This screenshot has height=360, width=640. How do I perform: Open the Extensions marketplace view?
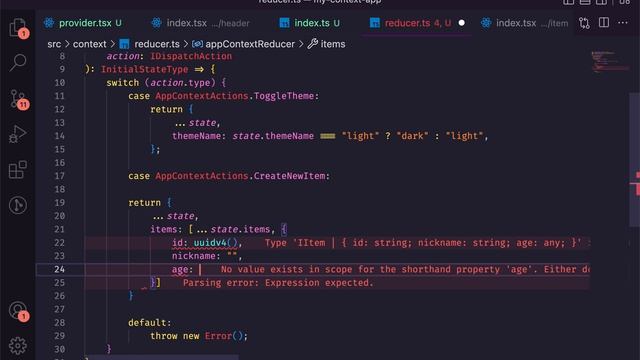[x=18, y=169]
